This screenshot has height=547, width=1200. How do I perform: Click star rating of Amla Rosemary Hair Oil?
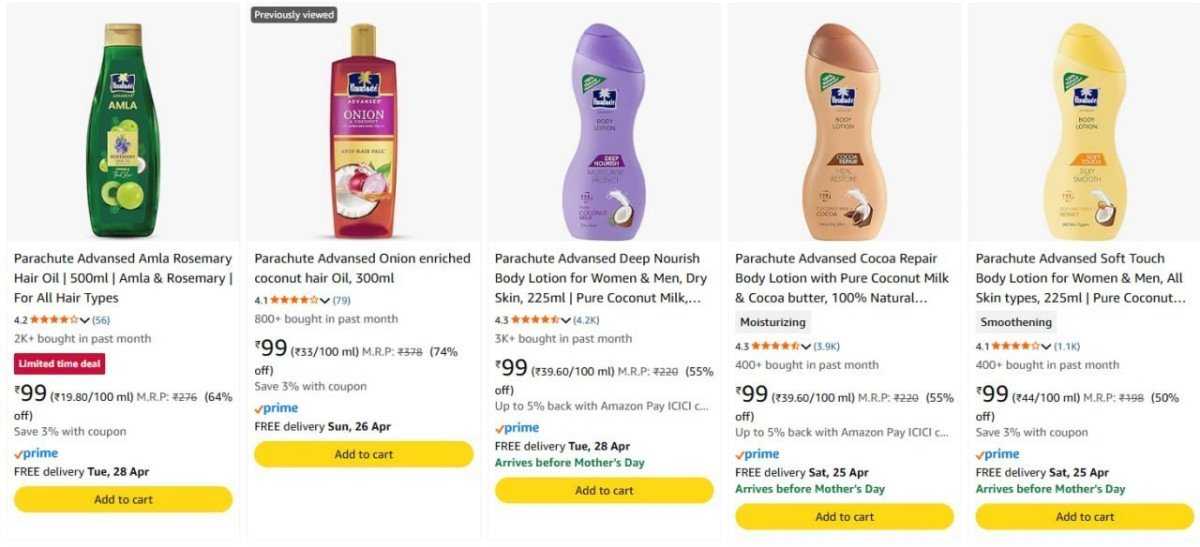pyautogui.click(x=54, y=320)
